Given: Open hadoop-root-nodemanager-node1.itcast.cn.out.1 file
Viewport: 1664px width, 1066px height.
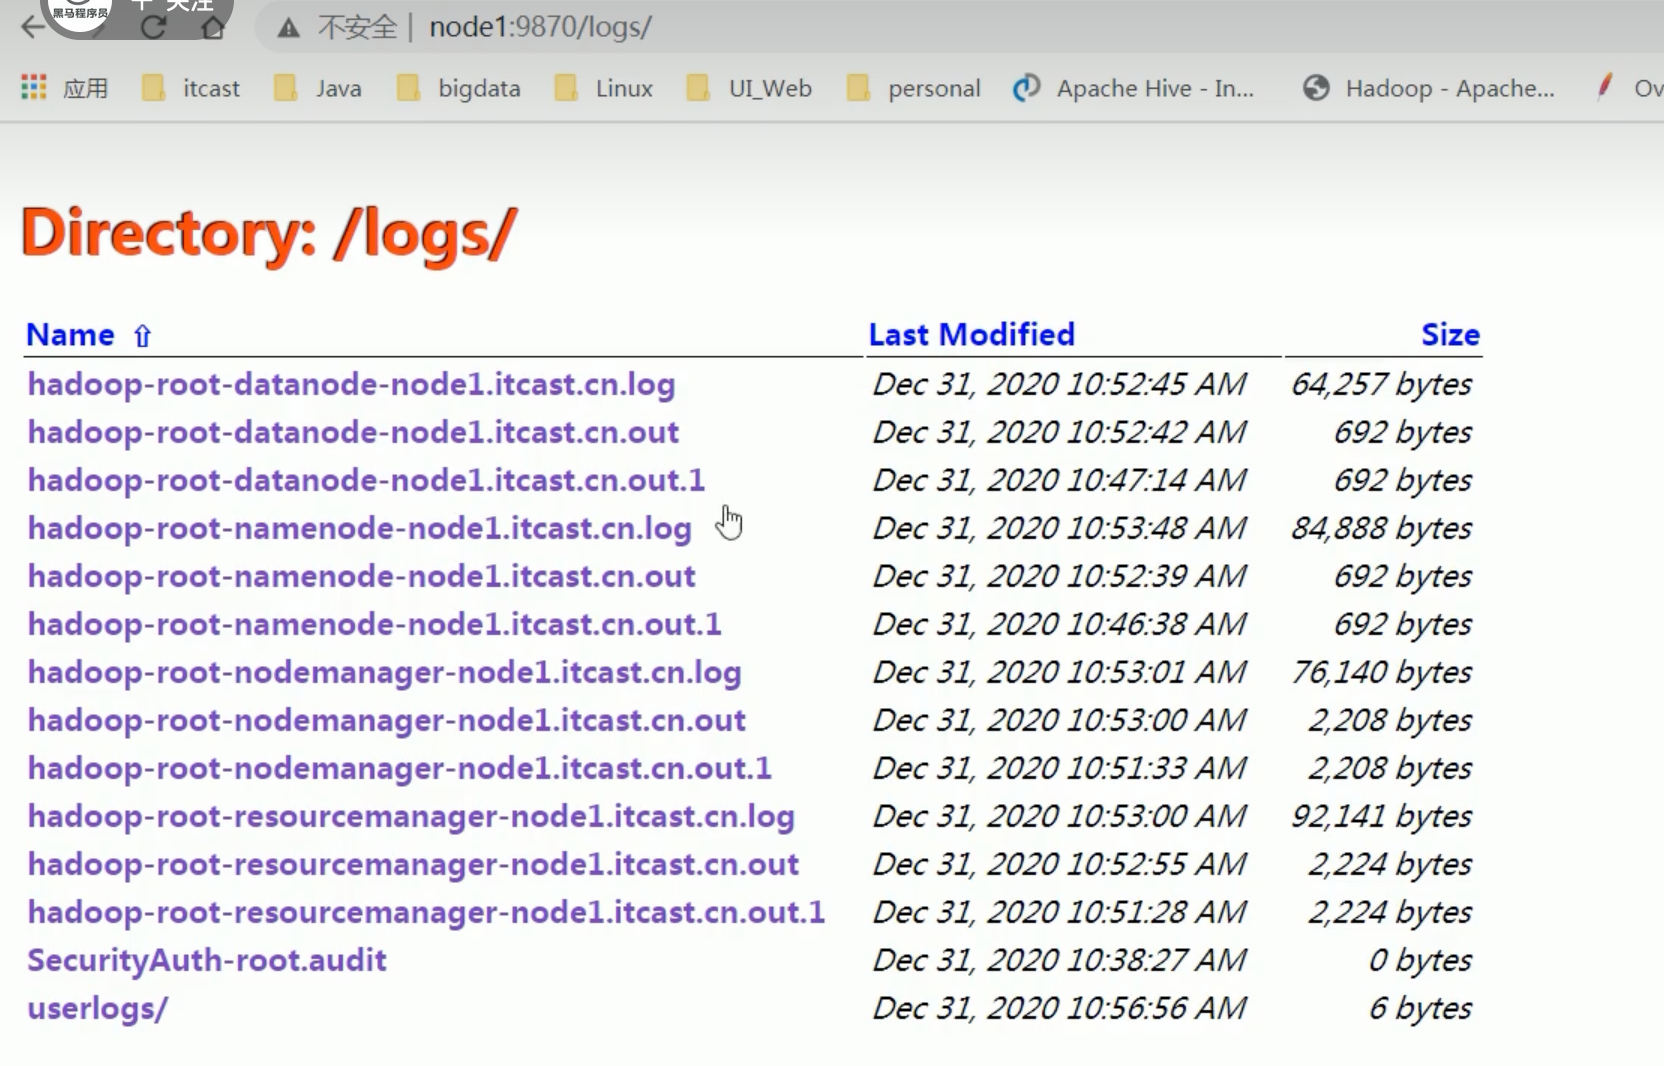Looking at the screenshot, I should 399,768.
